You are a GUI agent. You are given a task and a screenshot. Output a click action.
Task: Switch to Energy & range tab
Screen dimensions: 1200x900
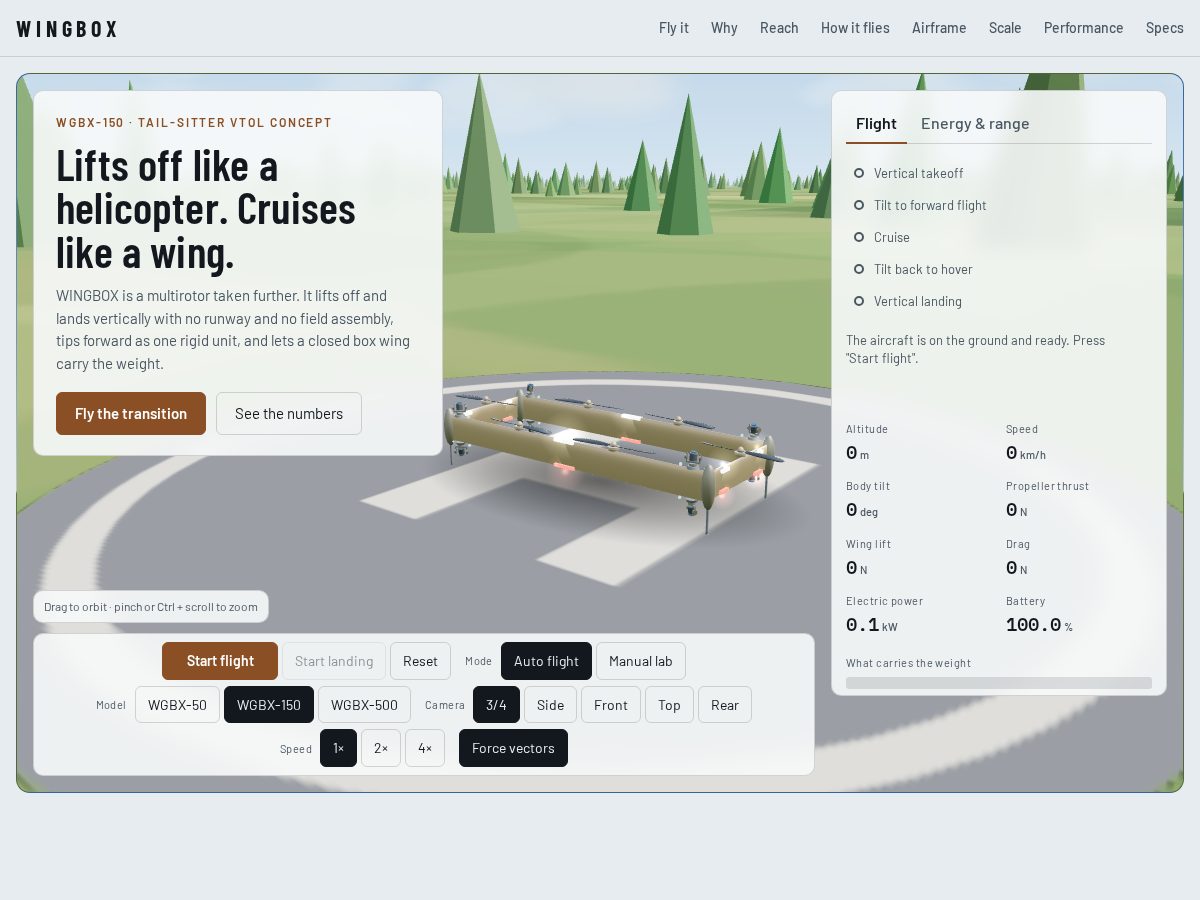[975, 124]
